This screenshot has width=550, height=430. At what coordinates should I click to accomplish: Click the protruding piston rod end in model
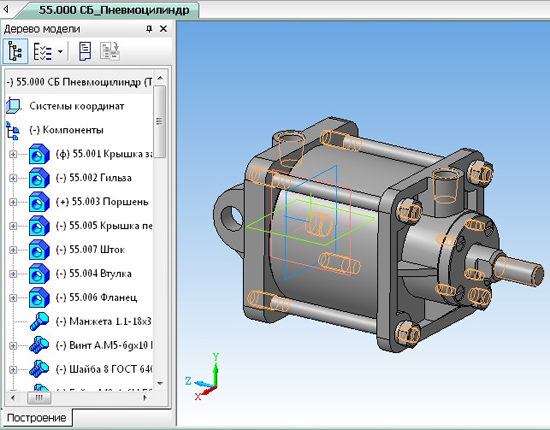click(519, 271)
